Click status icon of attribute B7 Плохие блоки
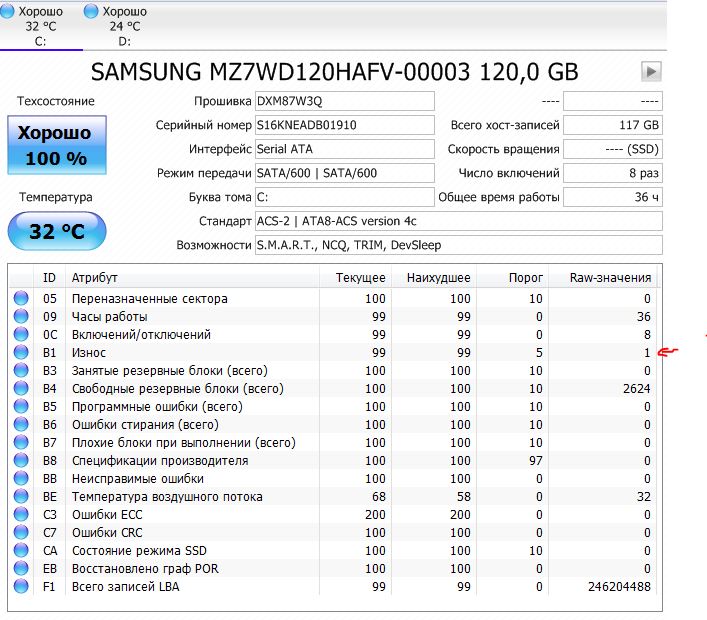The height and width of the screenshot is (620, 707). 21,442
